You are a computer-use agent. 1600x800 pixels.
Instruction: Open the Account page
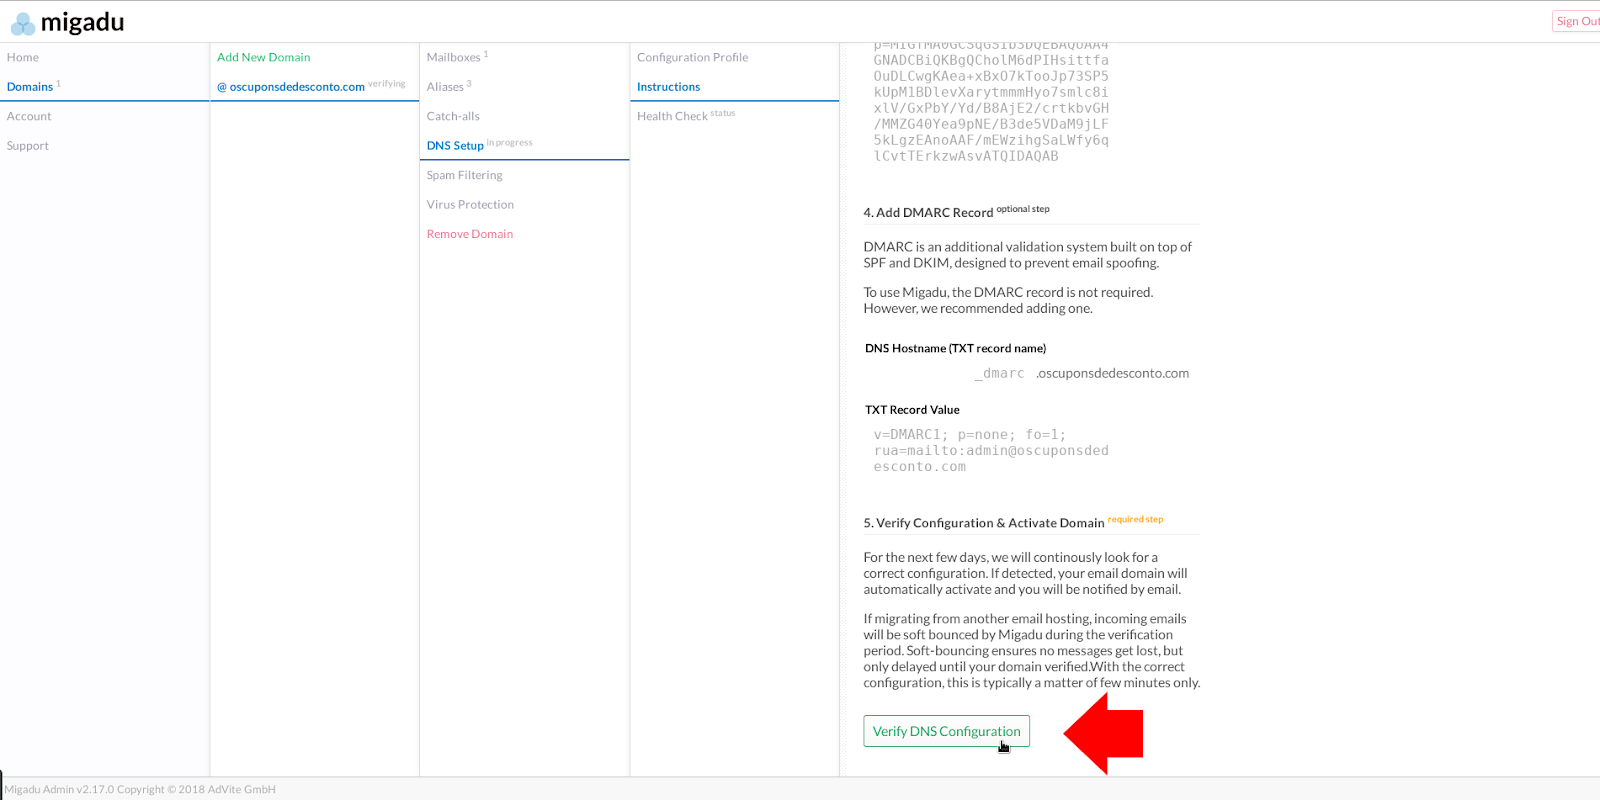pyautogui.click(x=29, y=116)
